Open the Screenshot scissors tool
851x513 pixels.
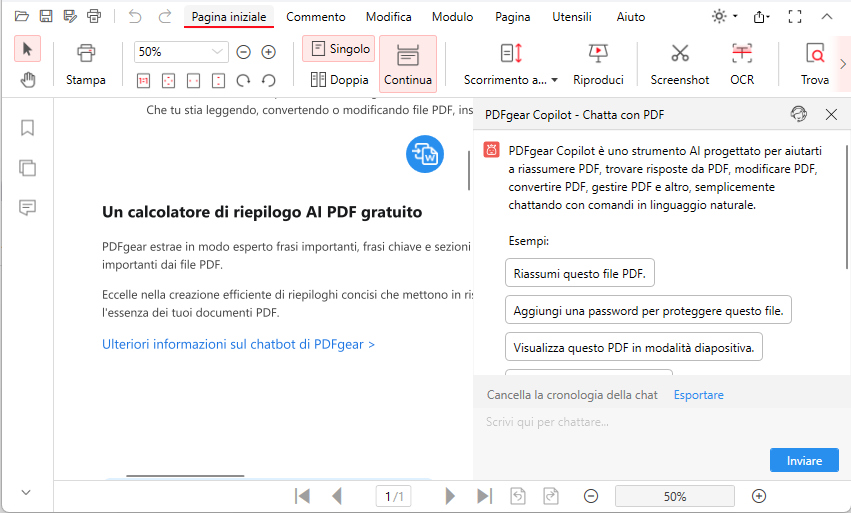[679, 64]
